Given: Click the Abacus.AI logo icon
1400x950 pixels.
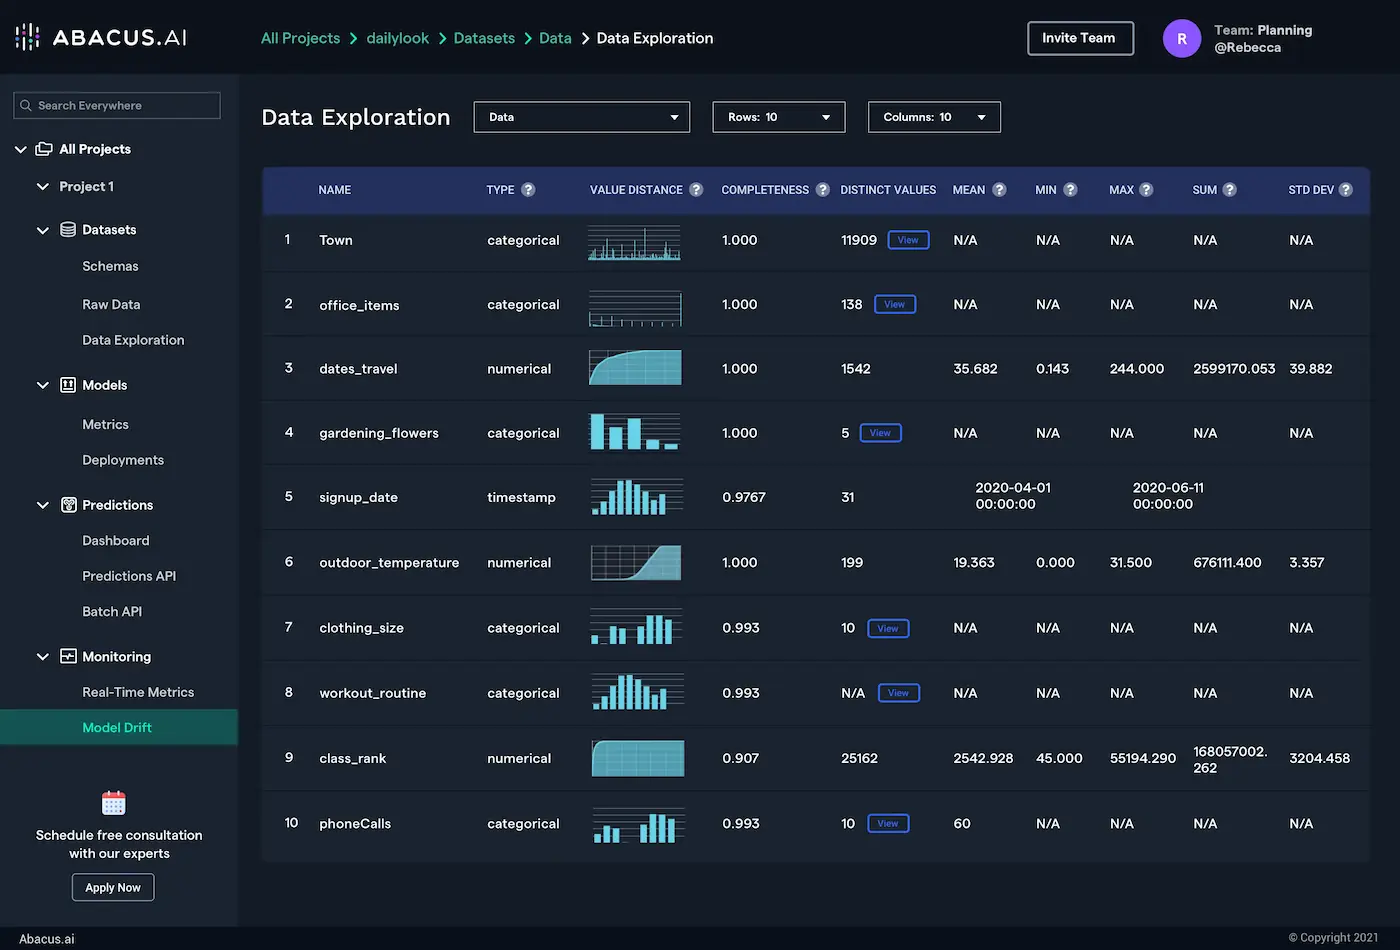Looking at the screenshot, I should (28, 38).
